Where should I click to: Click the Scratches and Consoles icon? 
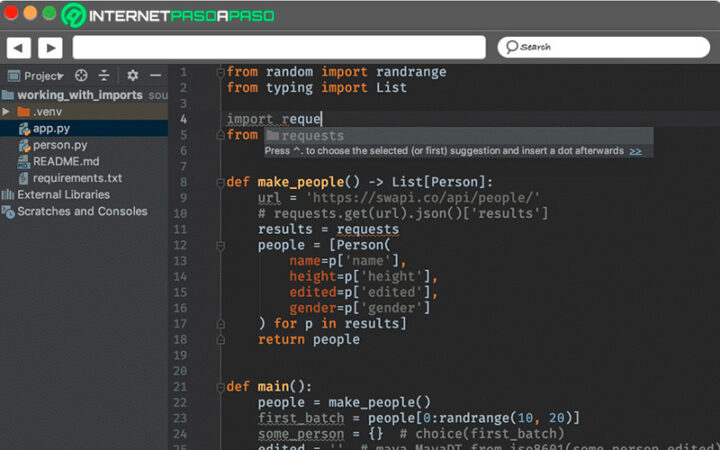(9, 211)
